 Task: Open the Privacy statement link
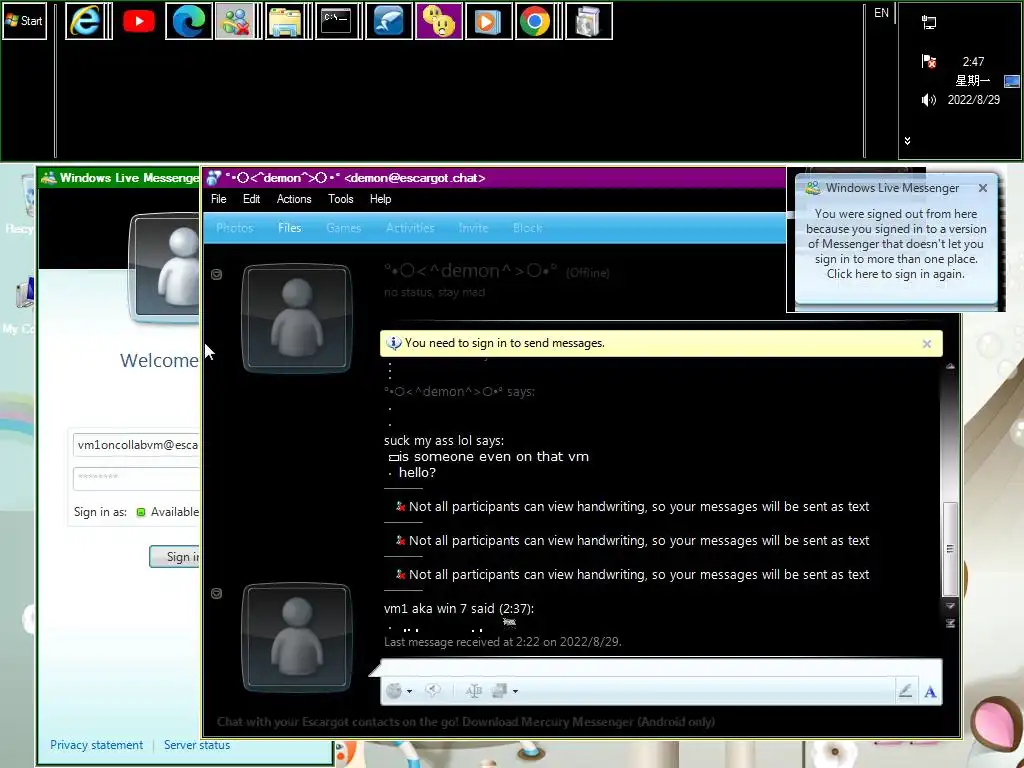97,744
